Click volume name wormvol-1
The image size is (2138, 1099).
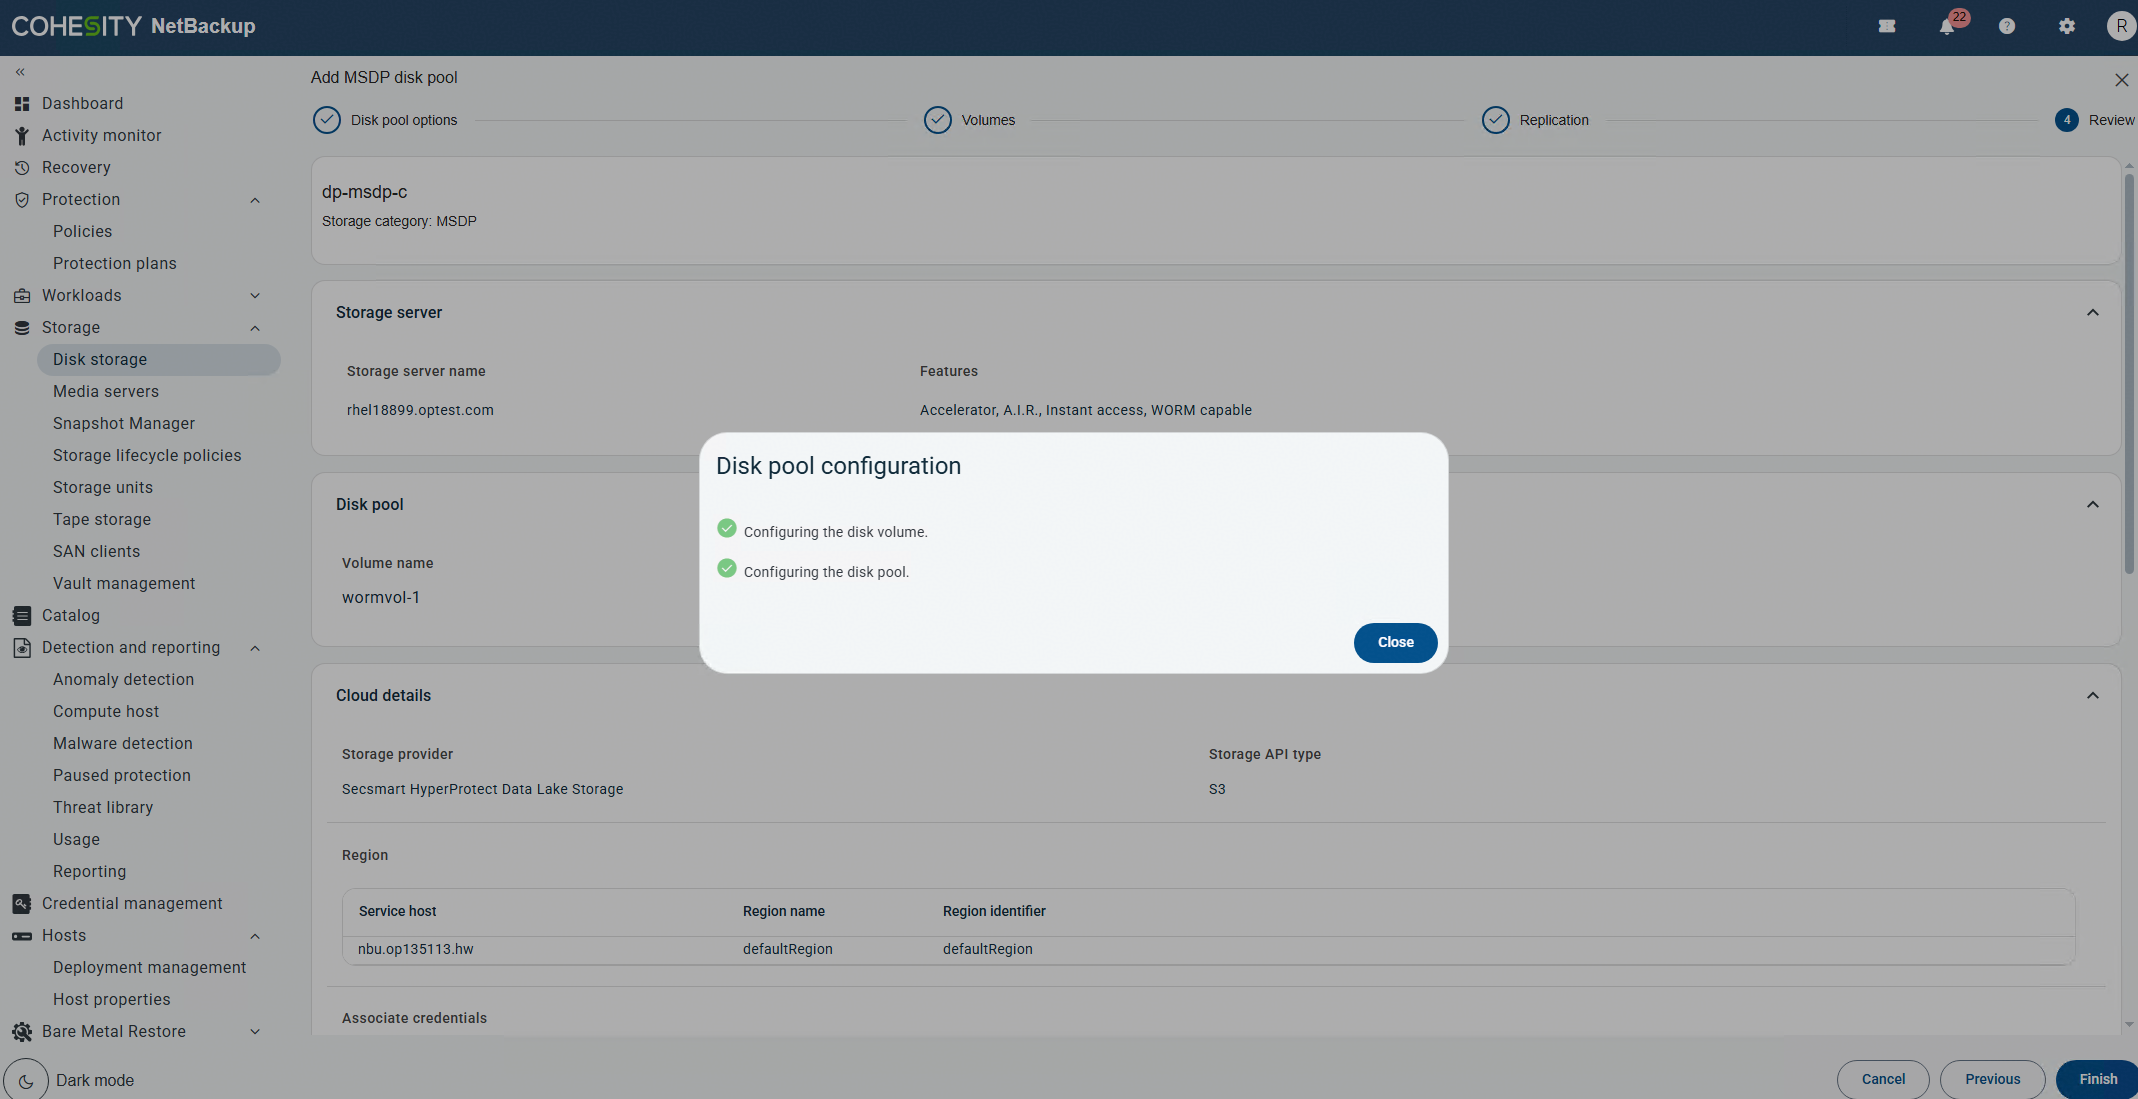(x=381, y=598)
